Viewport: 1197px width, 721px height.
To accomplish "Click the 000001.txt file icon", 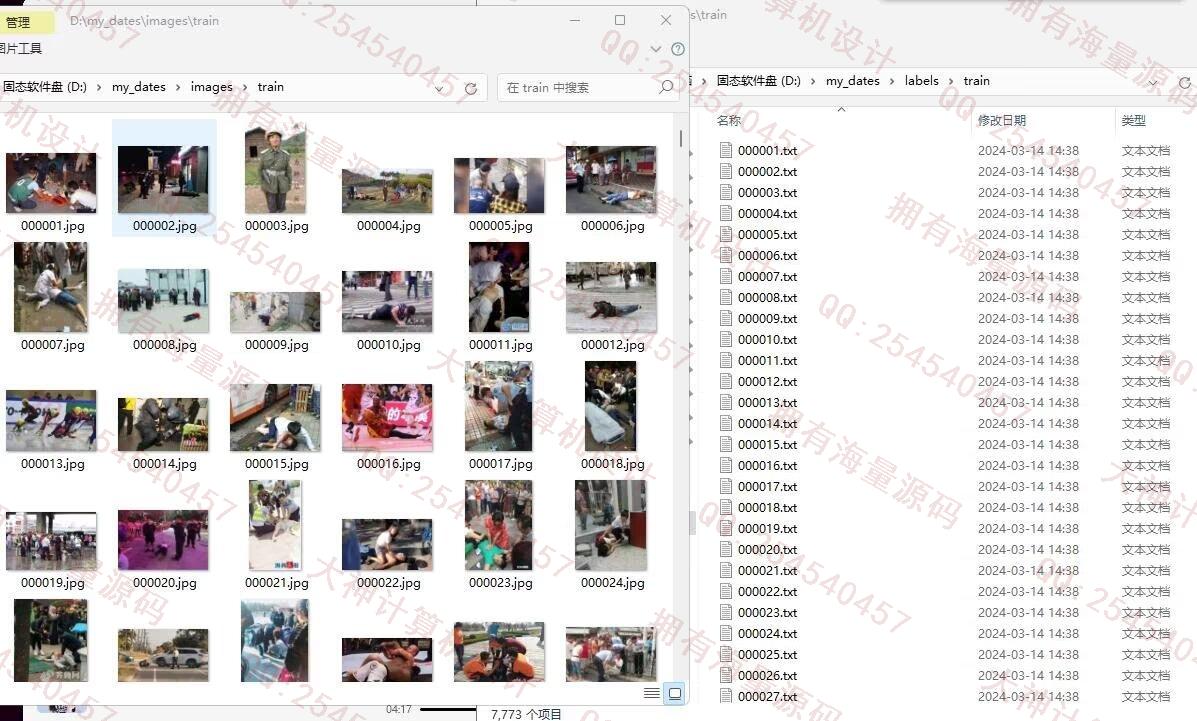I will [726, 151].
